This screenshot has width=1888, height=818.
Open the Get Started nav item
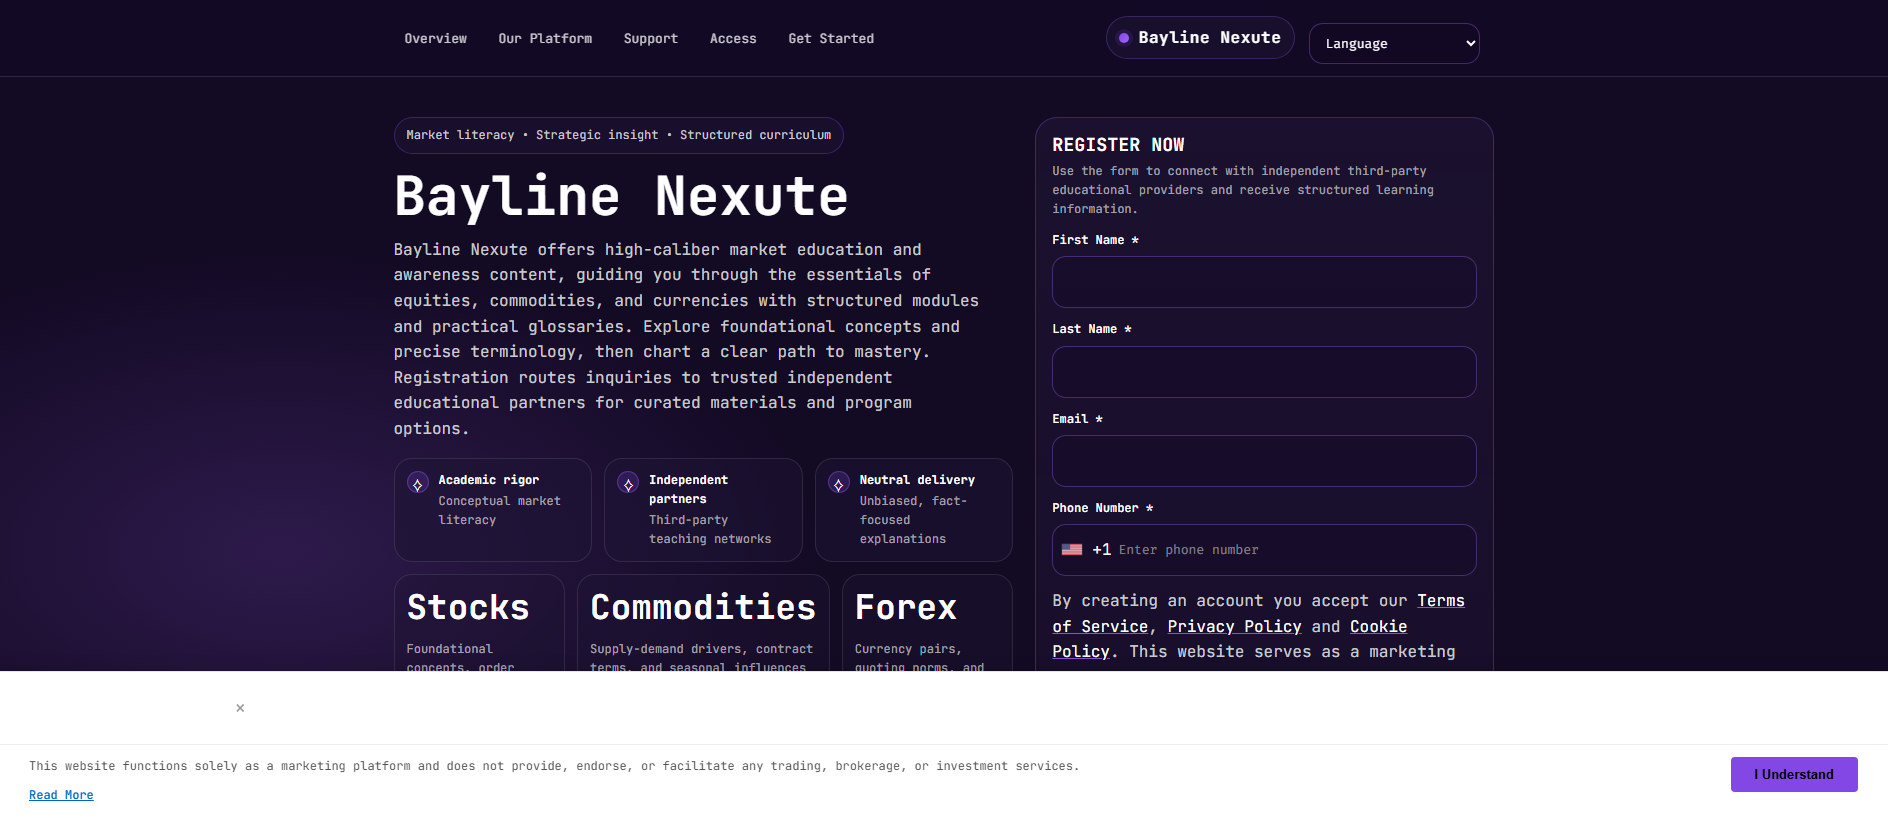831,39
